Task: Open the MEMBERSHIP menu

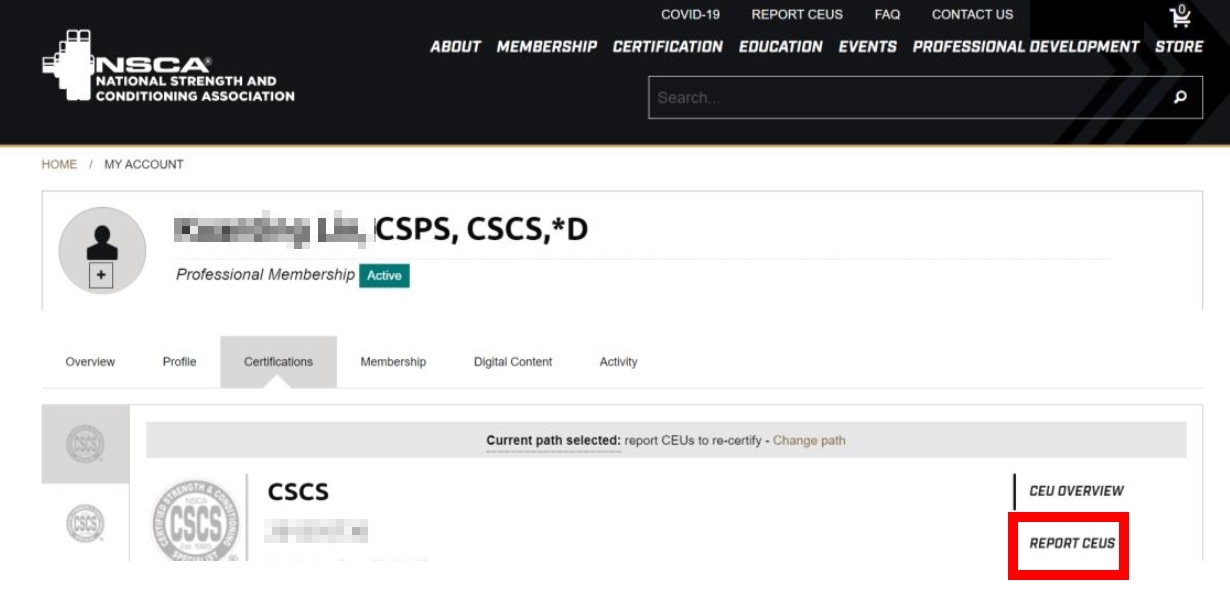Action: point(546,46)
